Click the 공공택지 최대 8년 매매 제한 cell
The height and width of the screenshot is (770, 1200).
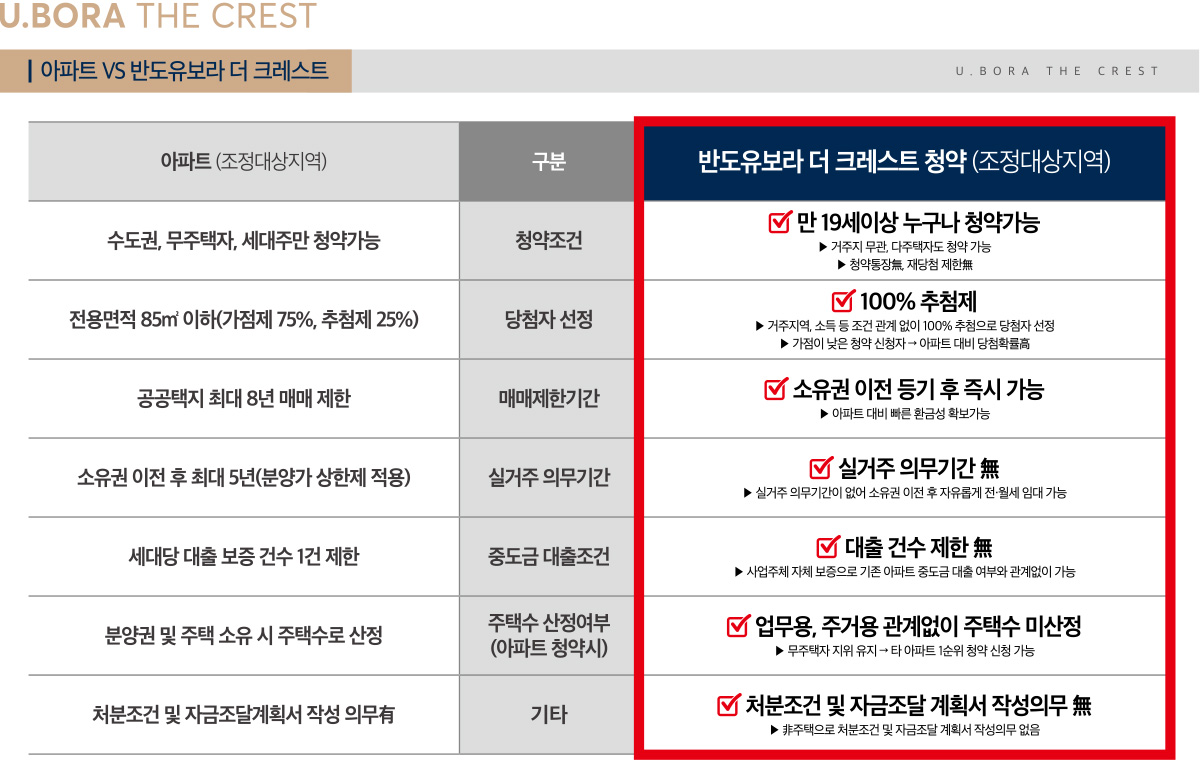(243, 399)
